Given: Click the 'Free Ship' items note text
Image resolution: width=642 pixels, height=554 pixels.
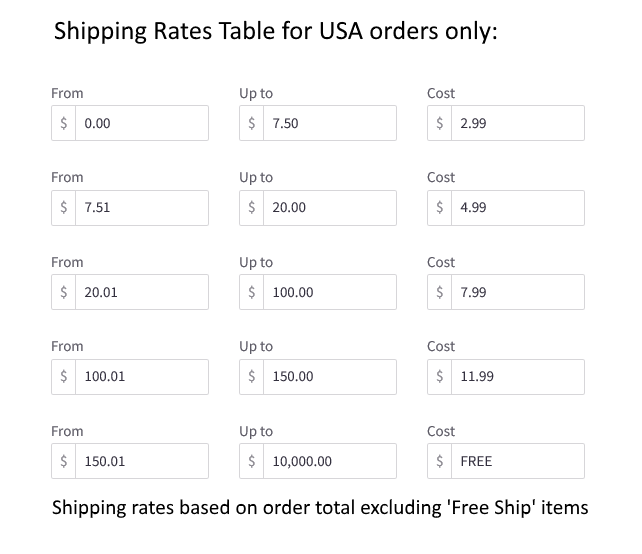Looking at the screenshot, I should [320, 508].
